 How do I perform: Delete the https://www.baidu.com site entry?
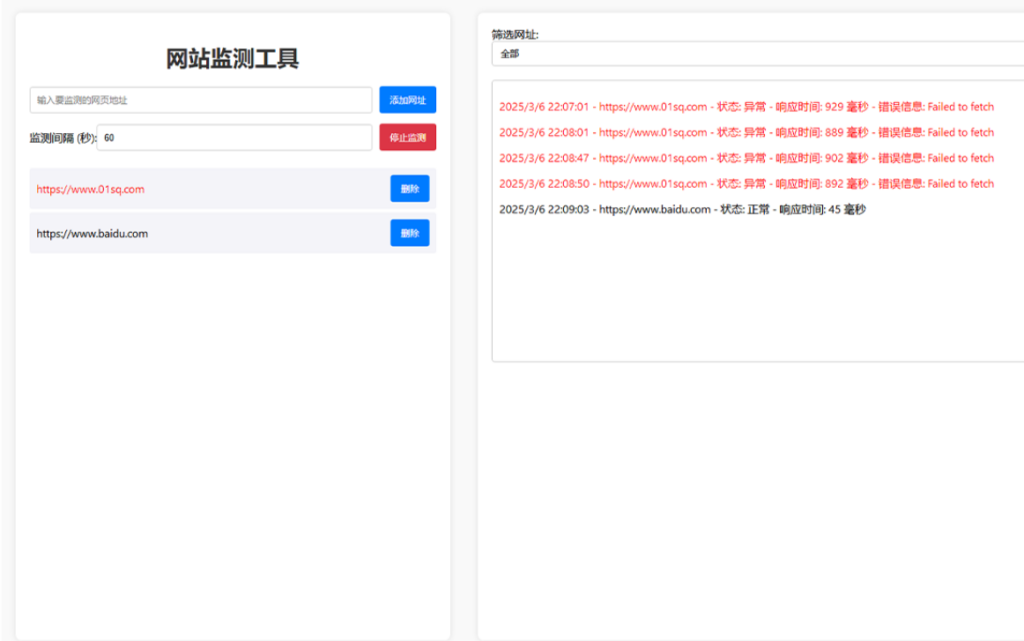409,234
